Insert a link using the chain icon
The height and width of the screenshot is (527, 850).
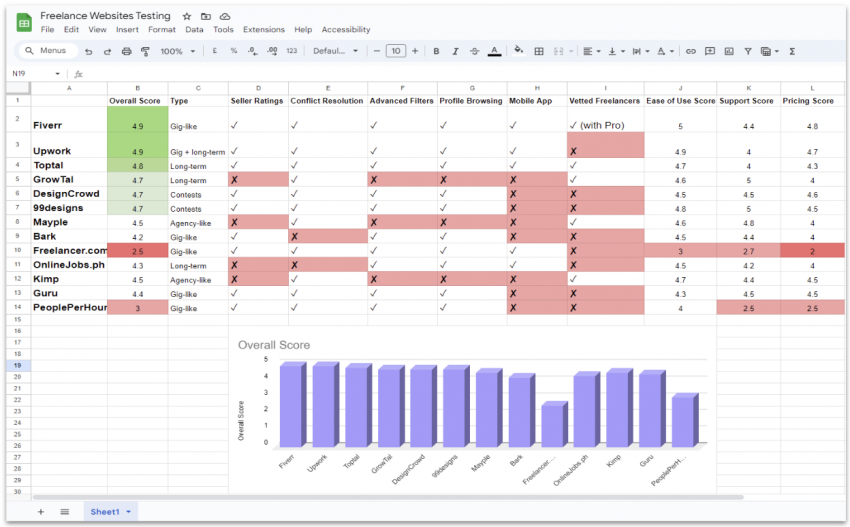click(x=691, y=51)
